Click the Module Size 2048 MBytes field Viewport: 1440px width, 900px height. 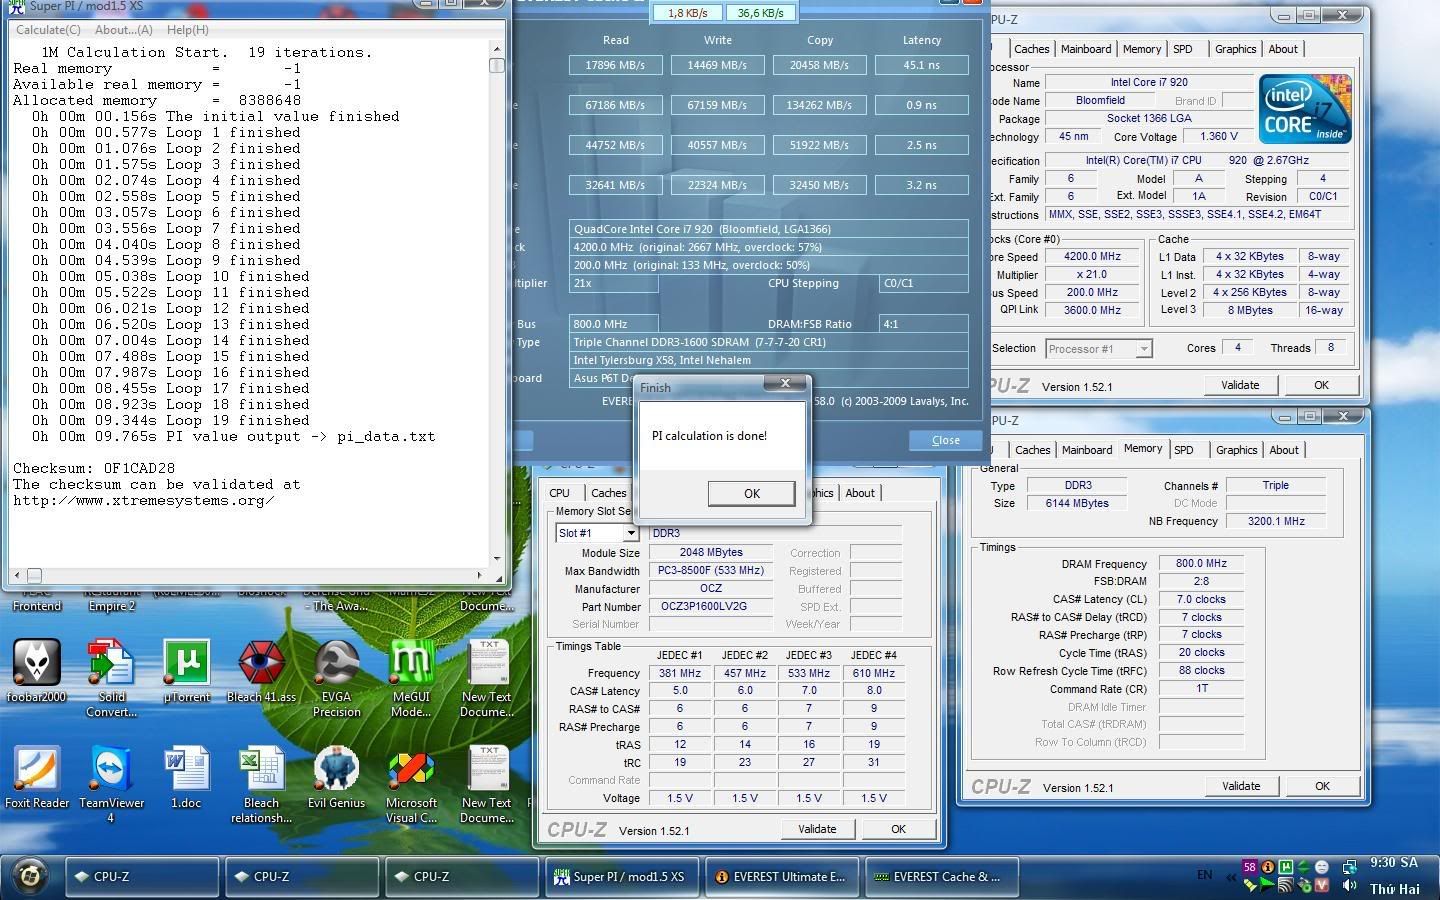pyautogui.click(x=710, y=552)
